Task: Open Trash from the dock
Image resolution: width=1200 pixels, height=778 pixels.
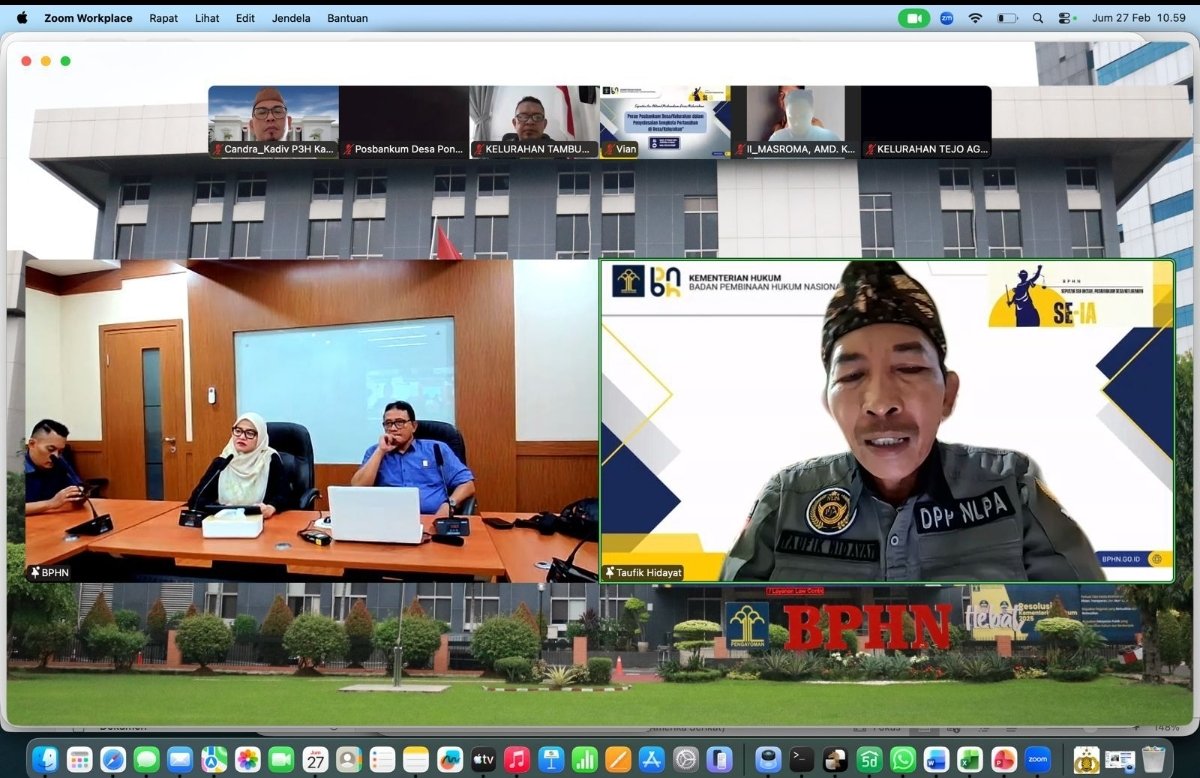Action: tap(1154, 759)
